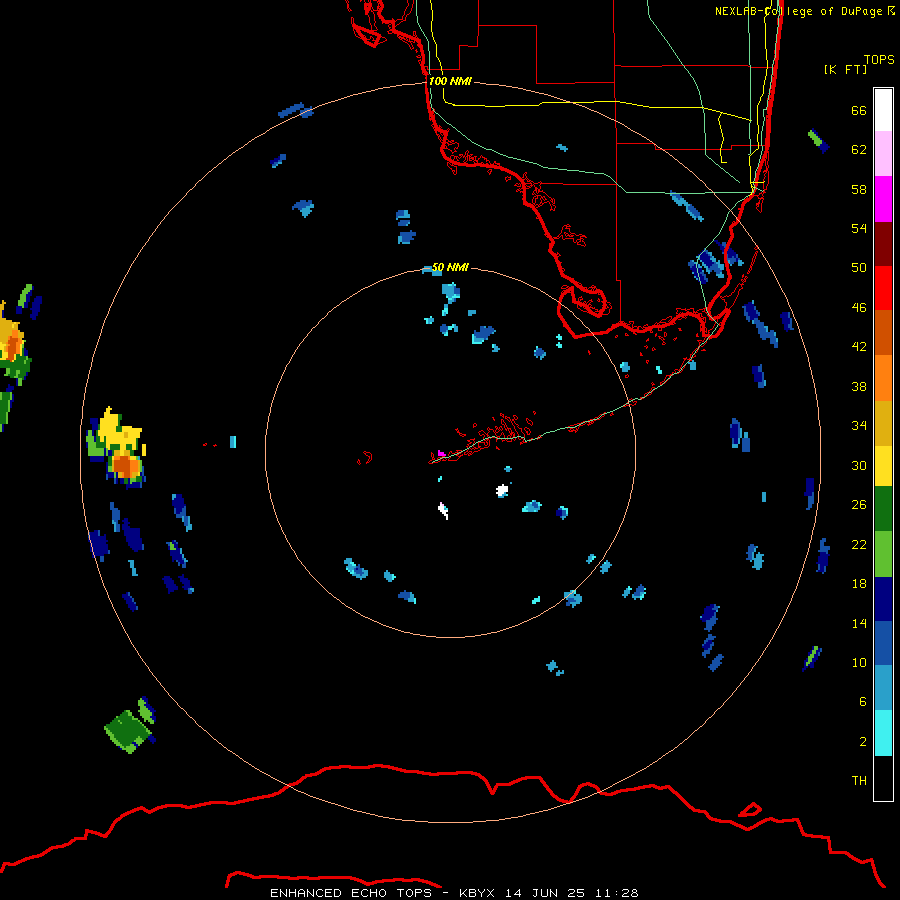Click the TOPS legend title
Viewport: 900px width, 900px height.
[x=879, y=59]
